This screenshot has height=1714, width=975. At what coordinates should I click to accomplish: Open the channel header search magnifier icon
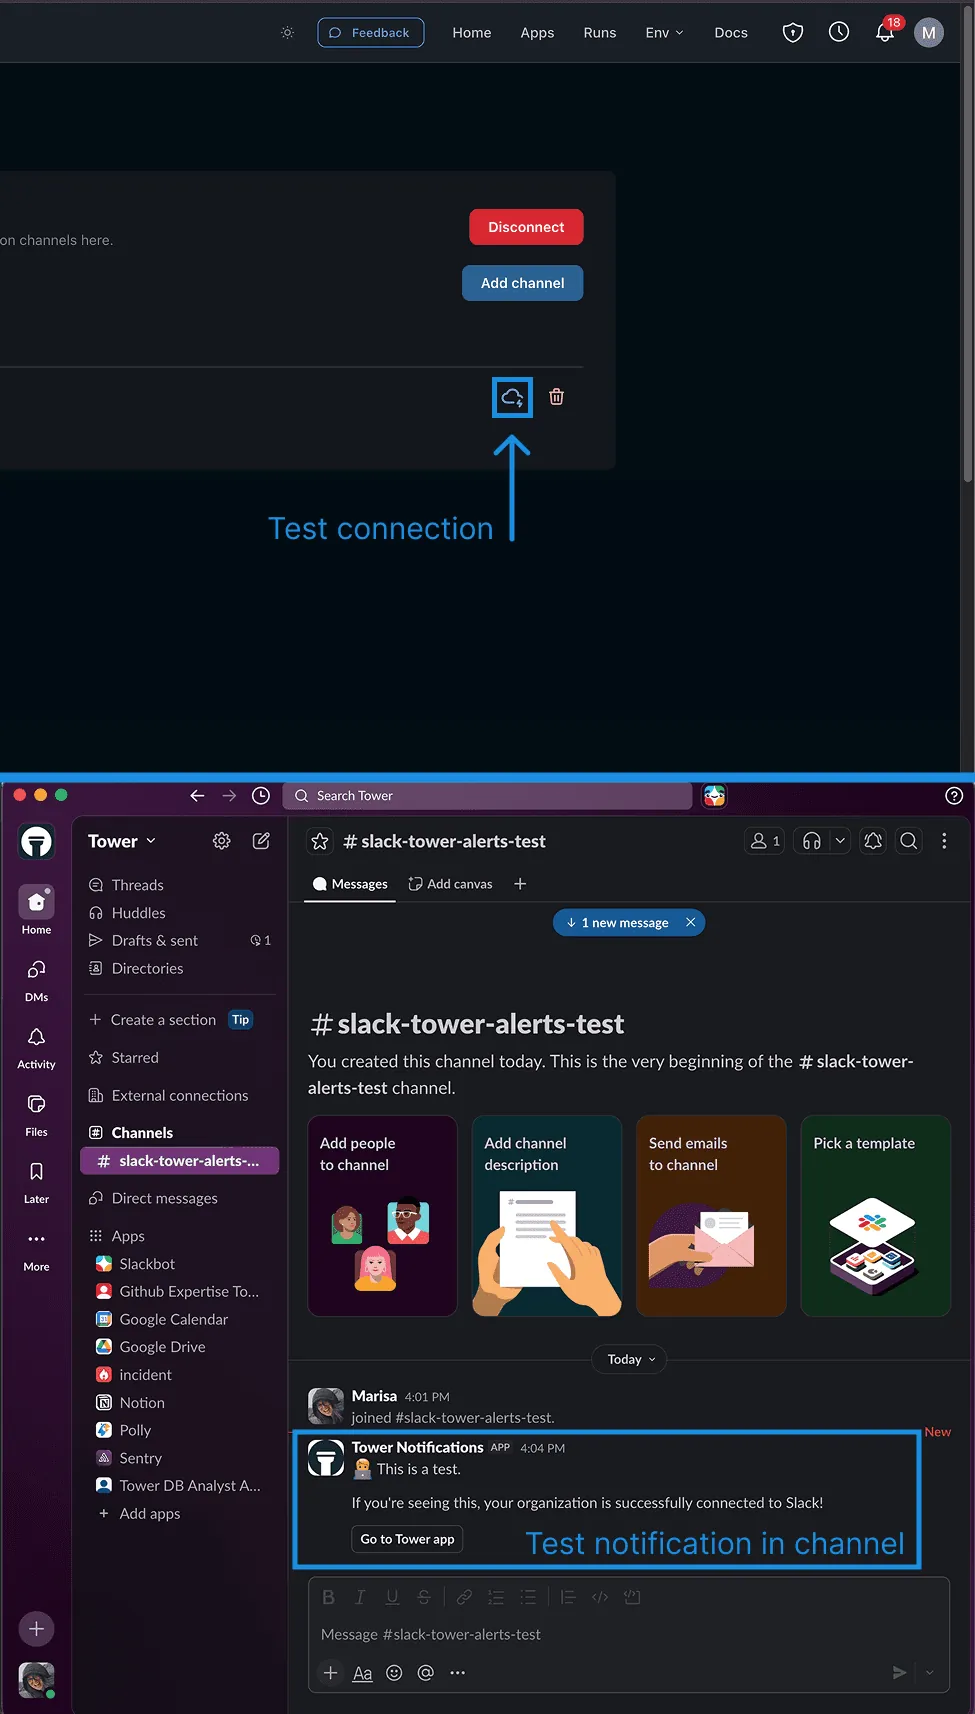[x=909, y=841]
